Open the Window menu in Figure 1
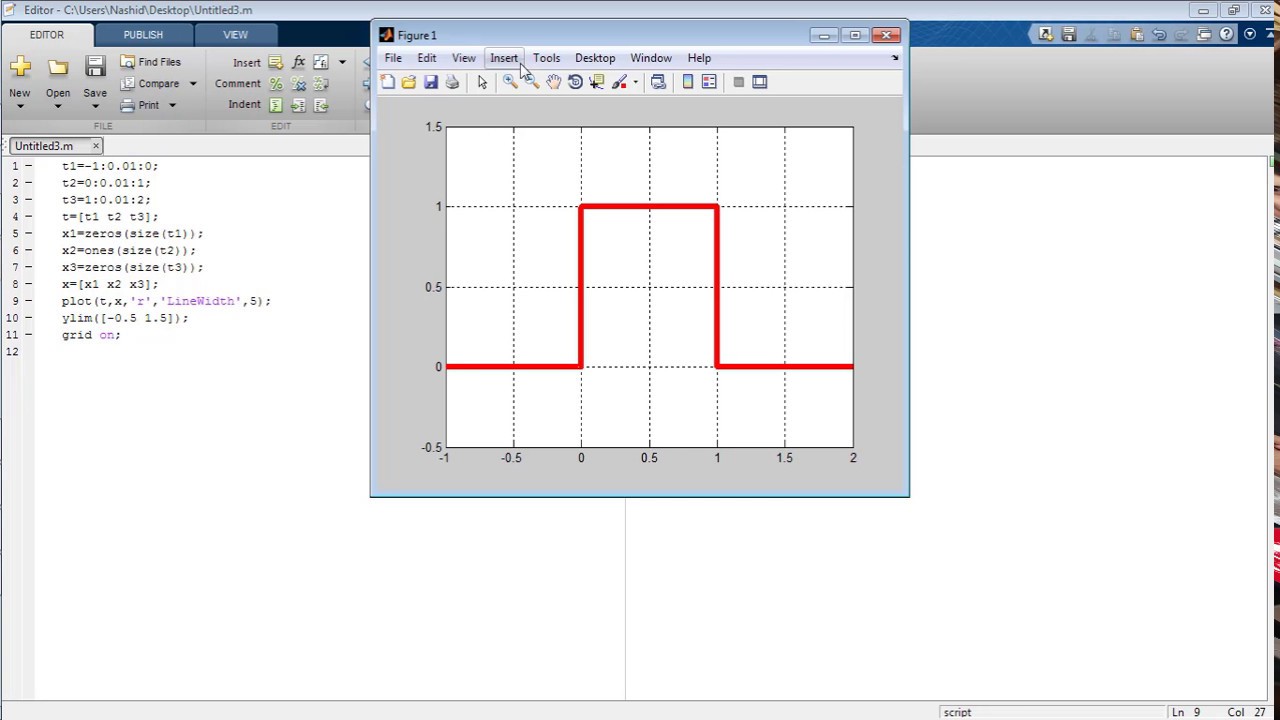1280x720 pixels. pos(651,58)
